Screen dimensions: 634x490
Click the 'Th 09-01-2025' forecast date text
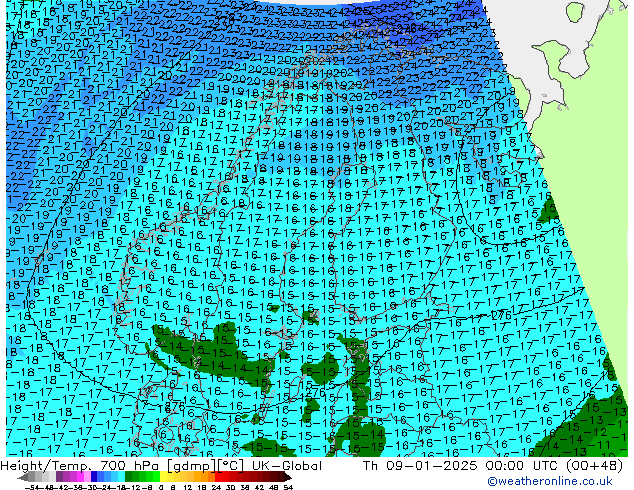click(420, 466)
